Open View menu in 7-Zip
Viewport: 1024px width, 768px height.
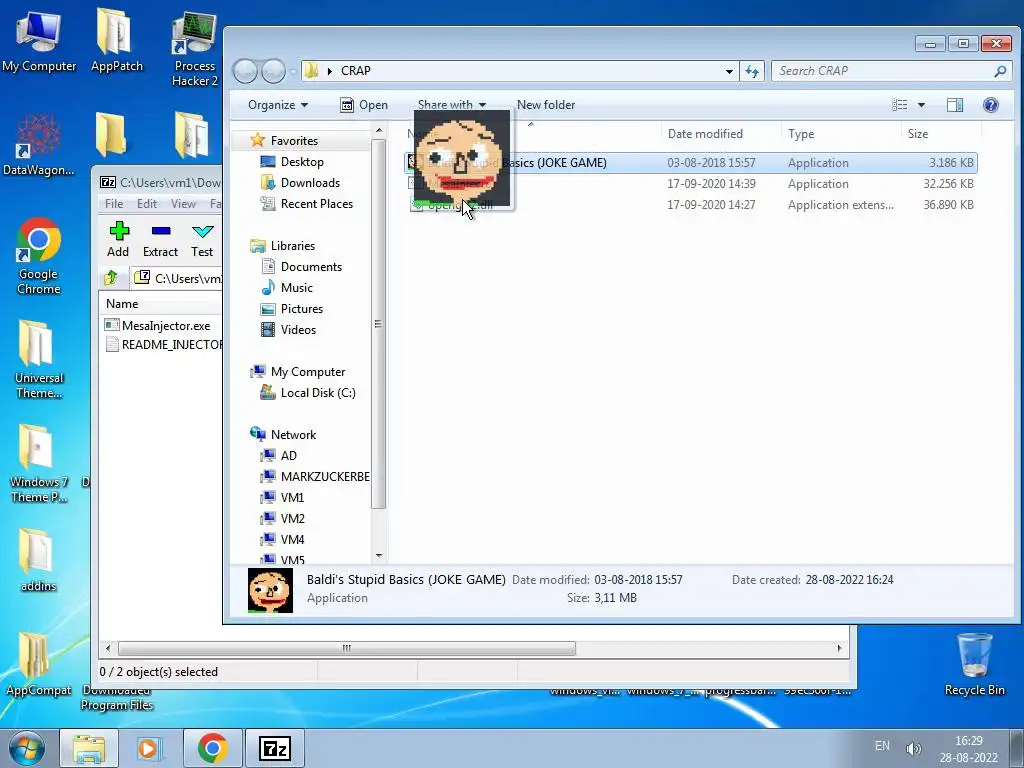click(x=183, y=204)
